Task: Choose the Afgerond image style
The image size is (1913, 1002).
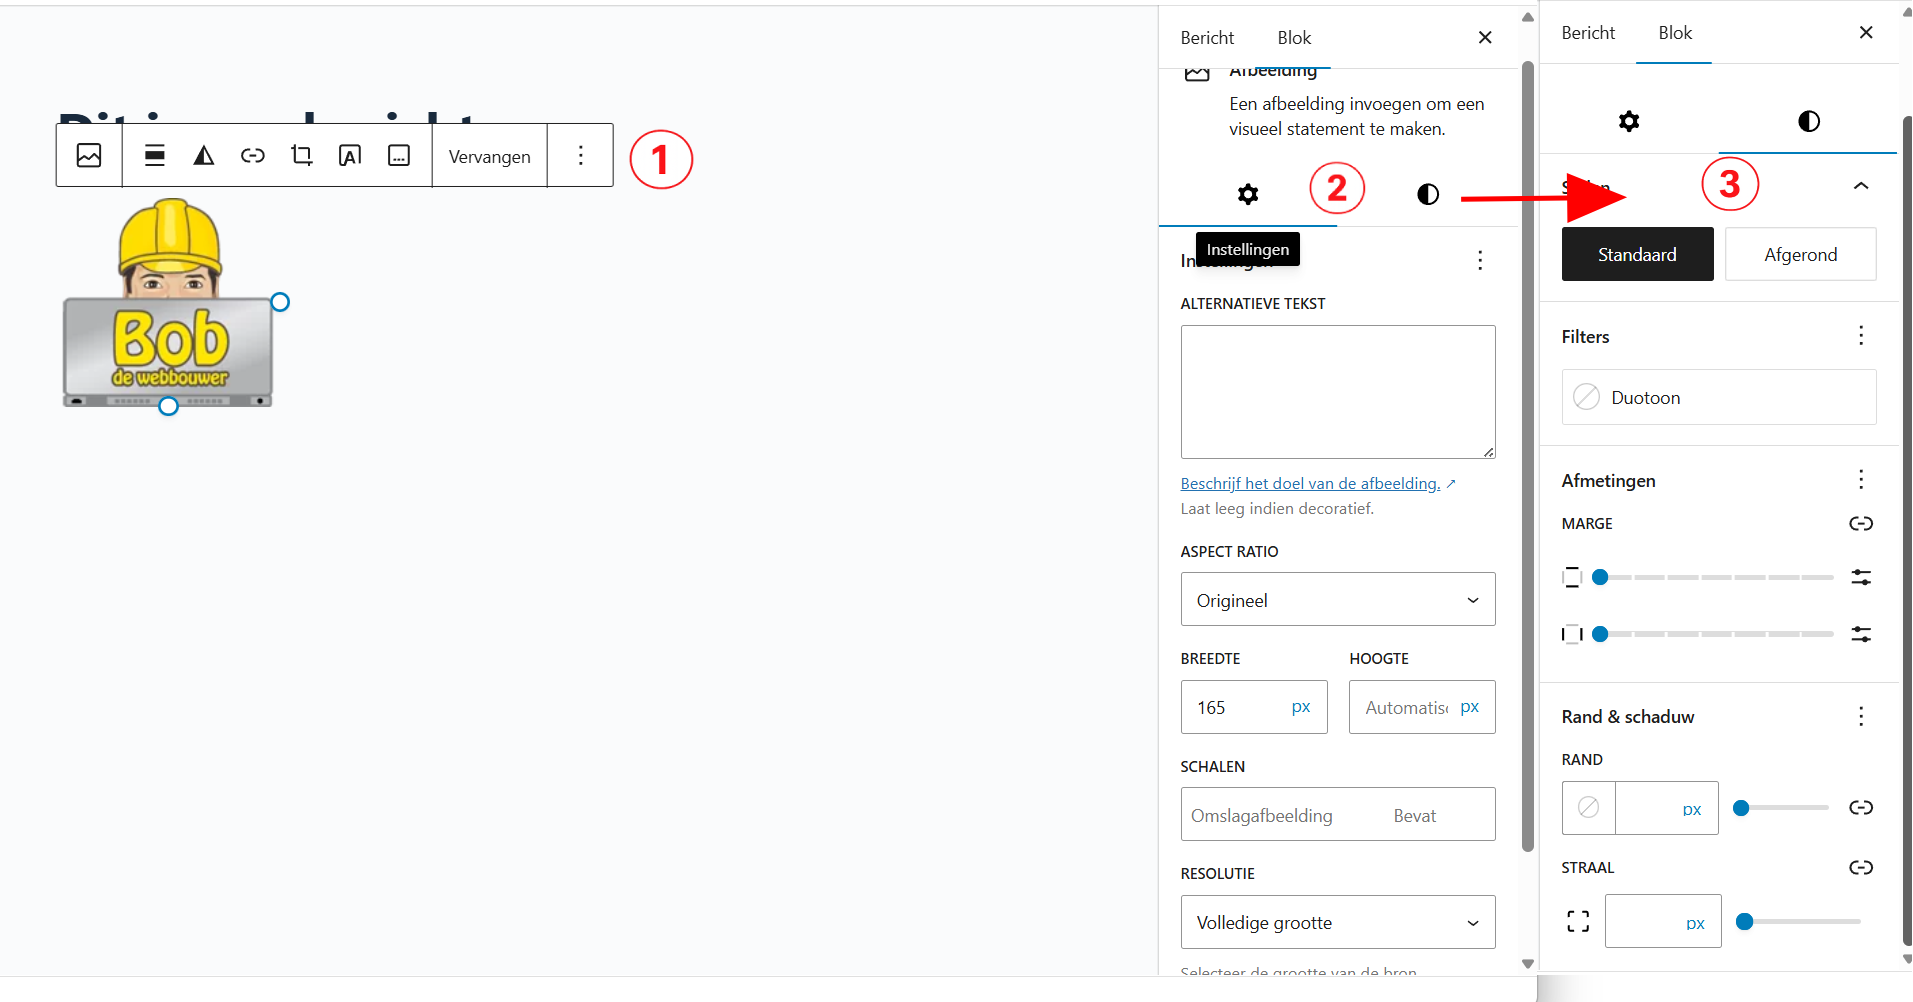Action: 1800,255
